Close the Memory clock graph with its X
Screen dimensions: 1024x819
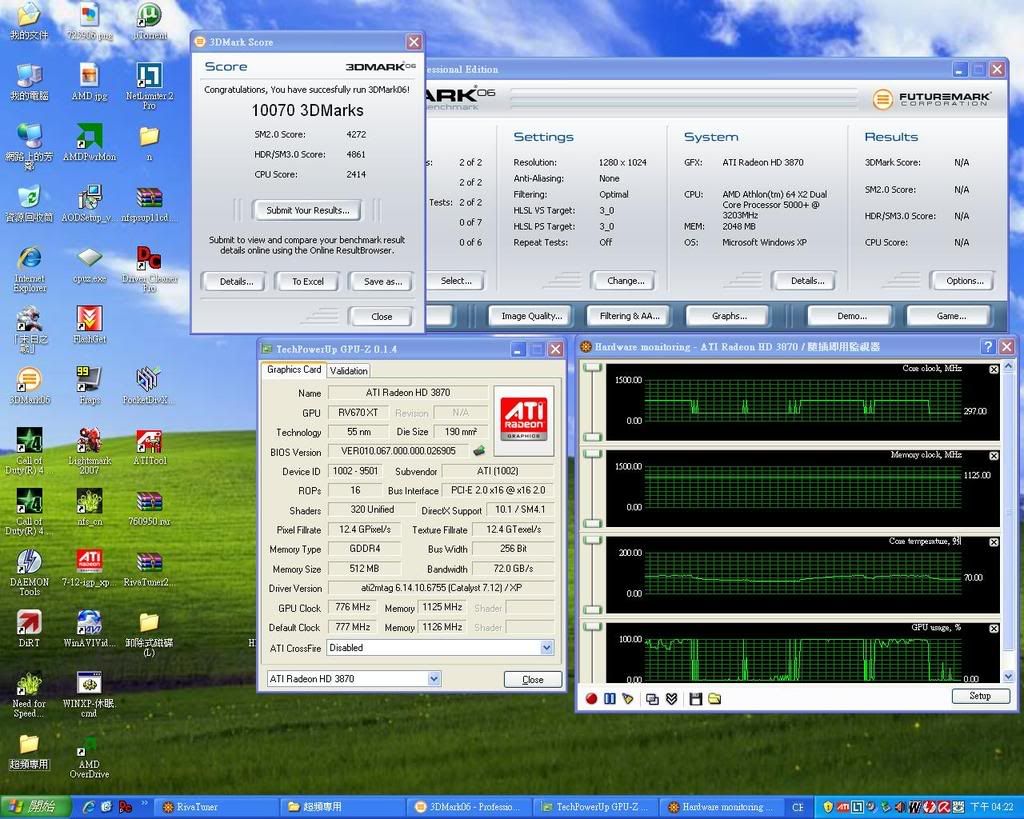click(x=993, y=456)
